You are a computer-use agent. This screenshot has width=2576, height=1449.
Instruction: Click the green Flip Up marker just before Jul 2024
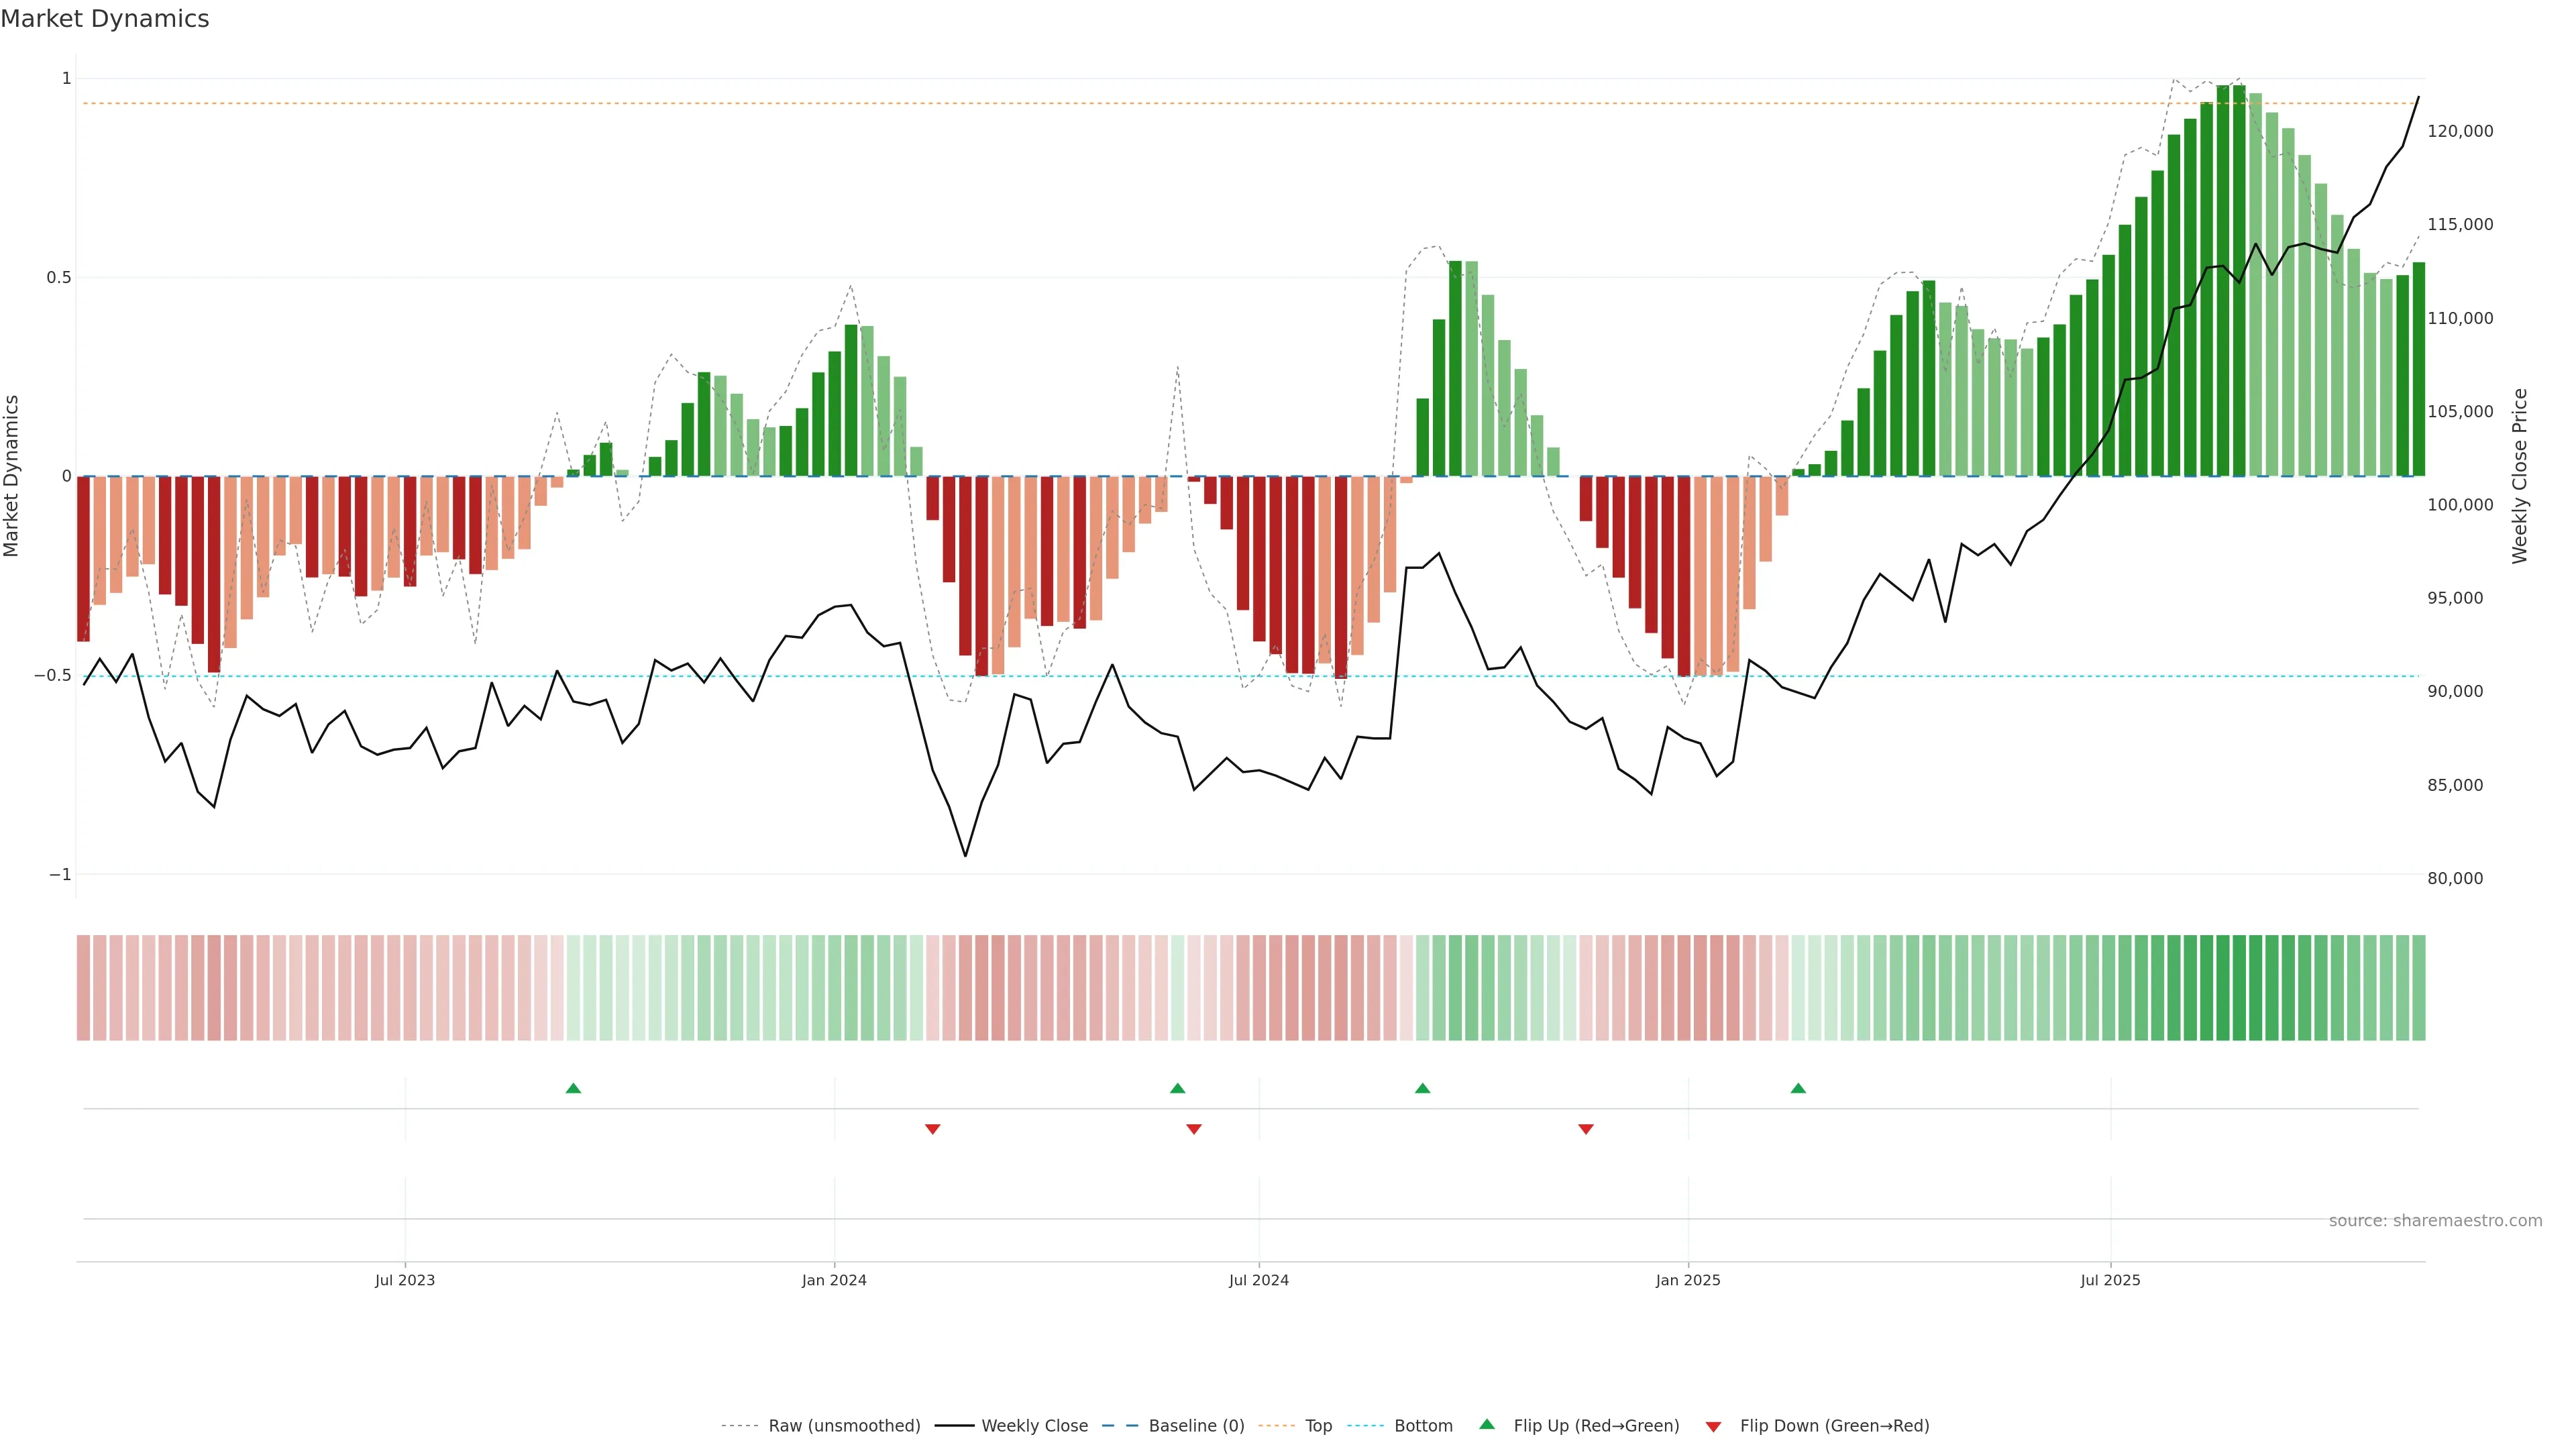[x=1177, y=1088]
